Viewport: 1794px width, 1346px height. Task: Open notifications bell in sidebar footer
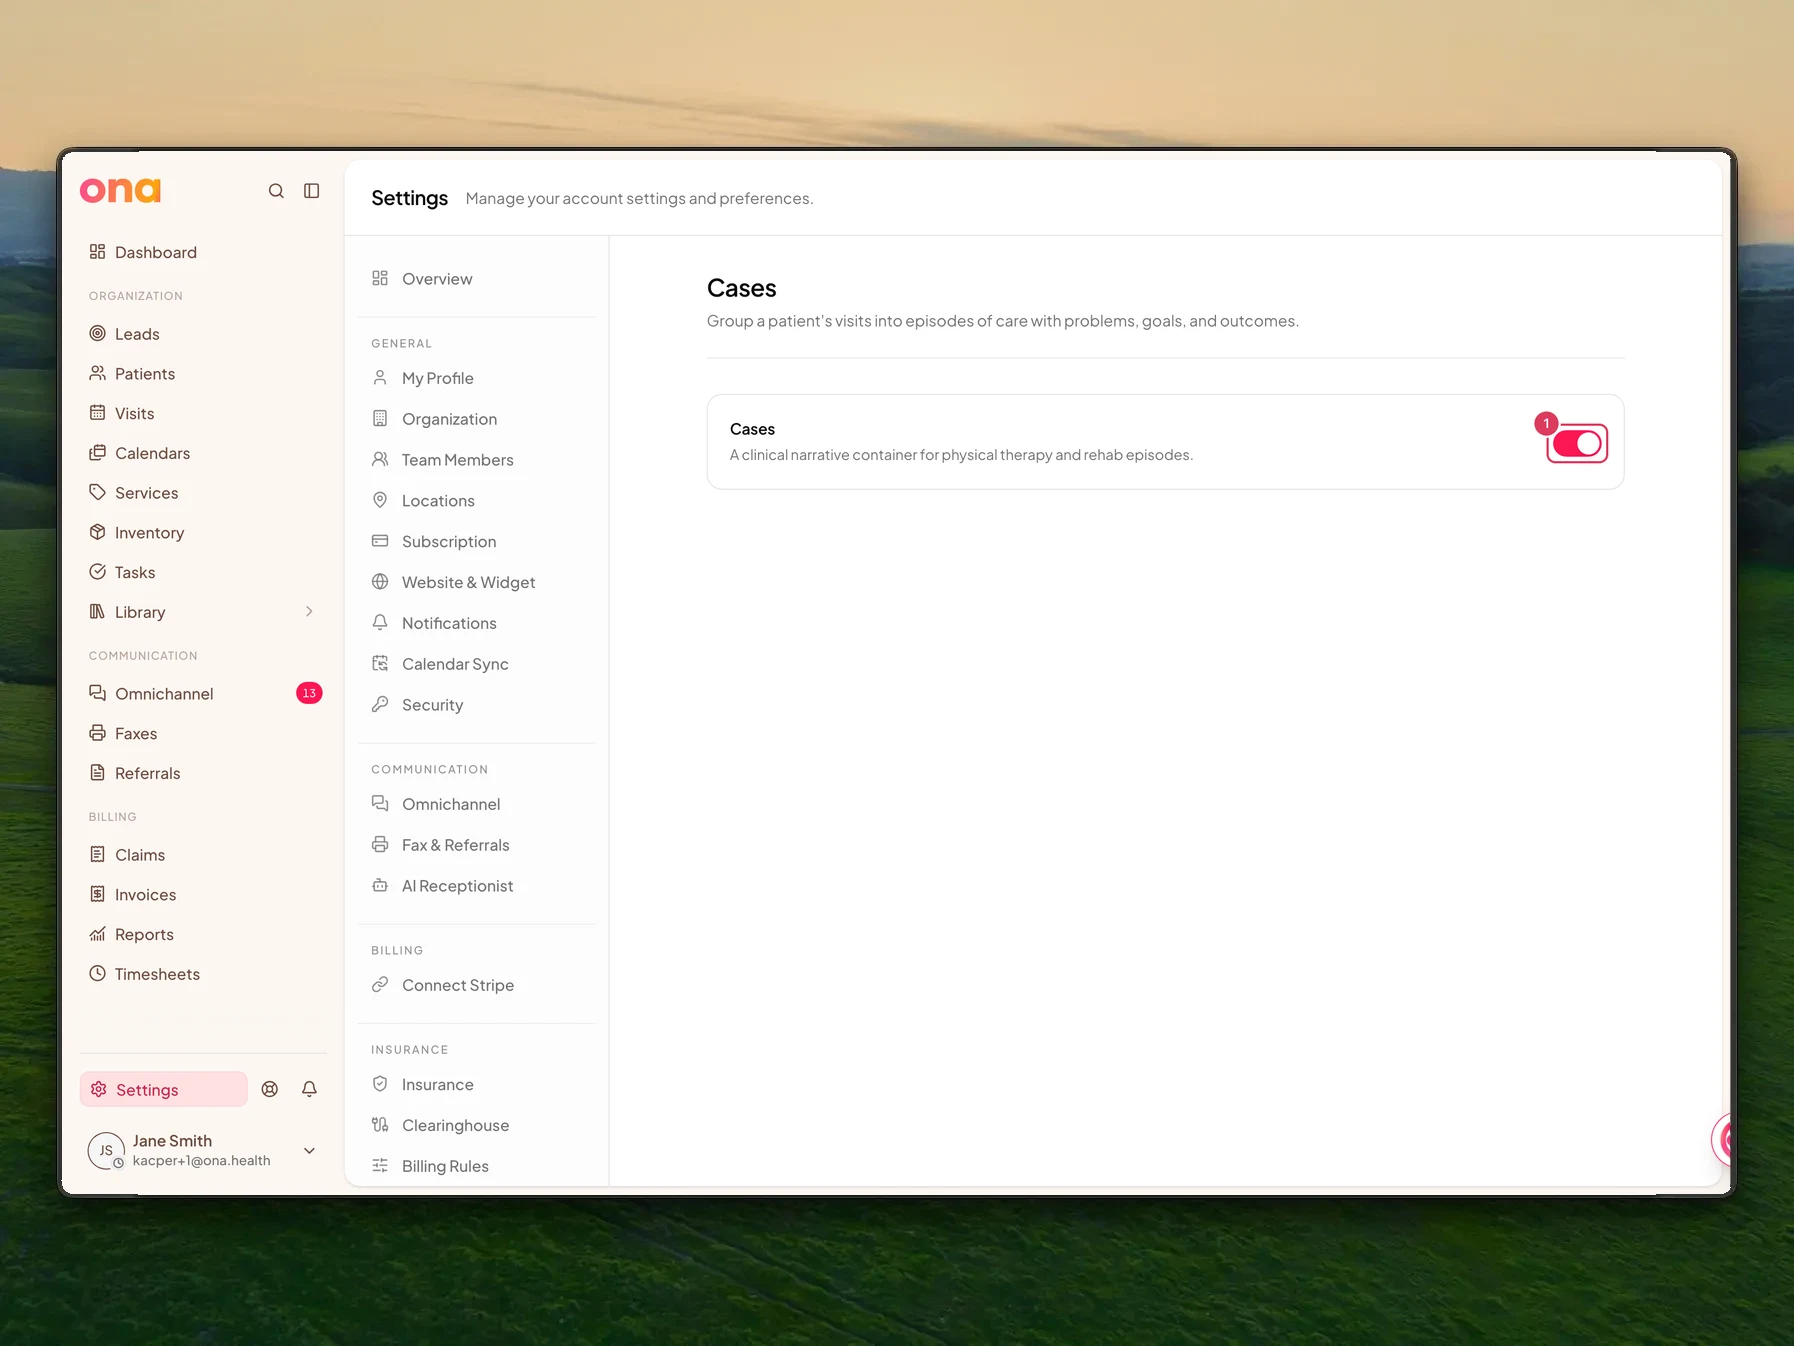310,1089
